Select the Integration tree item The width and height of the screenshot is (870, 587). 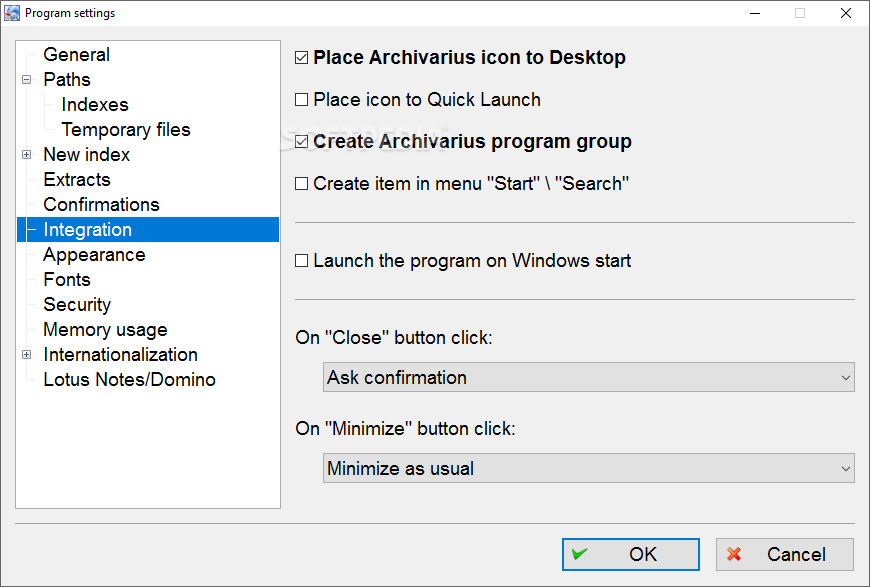[x=148, y=230]
